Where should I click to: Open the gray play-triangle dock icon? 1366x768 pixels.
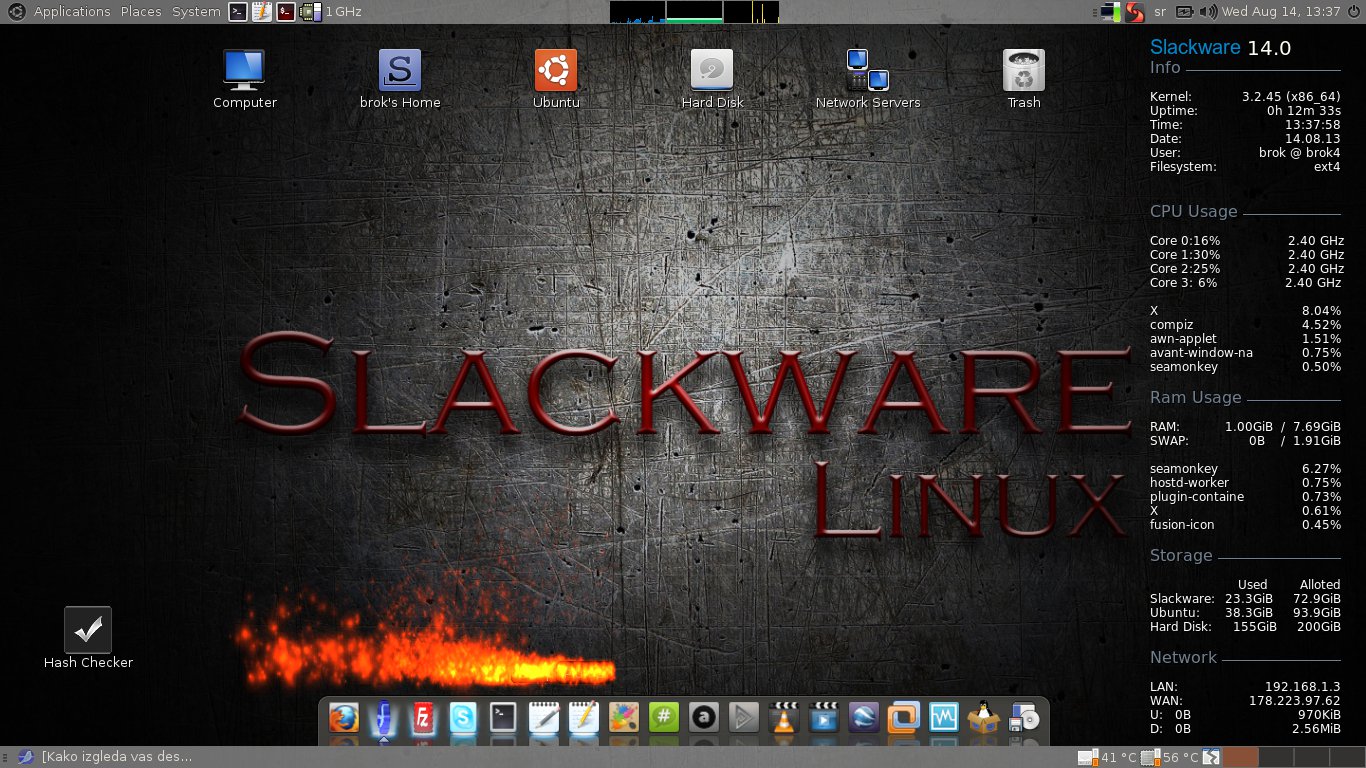click(743, 718)
